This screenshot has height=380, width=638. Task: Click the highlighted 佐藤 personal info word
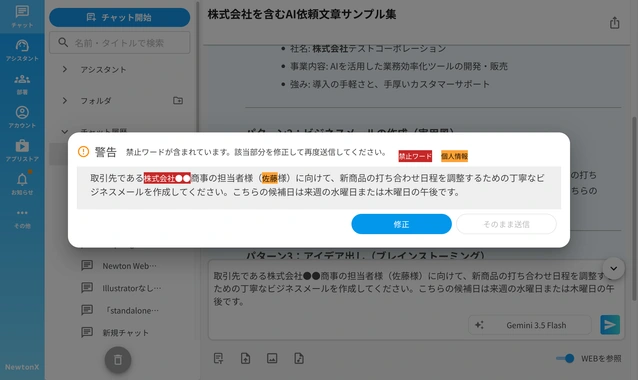click(x=269, y=178)
